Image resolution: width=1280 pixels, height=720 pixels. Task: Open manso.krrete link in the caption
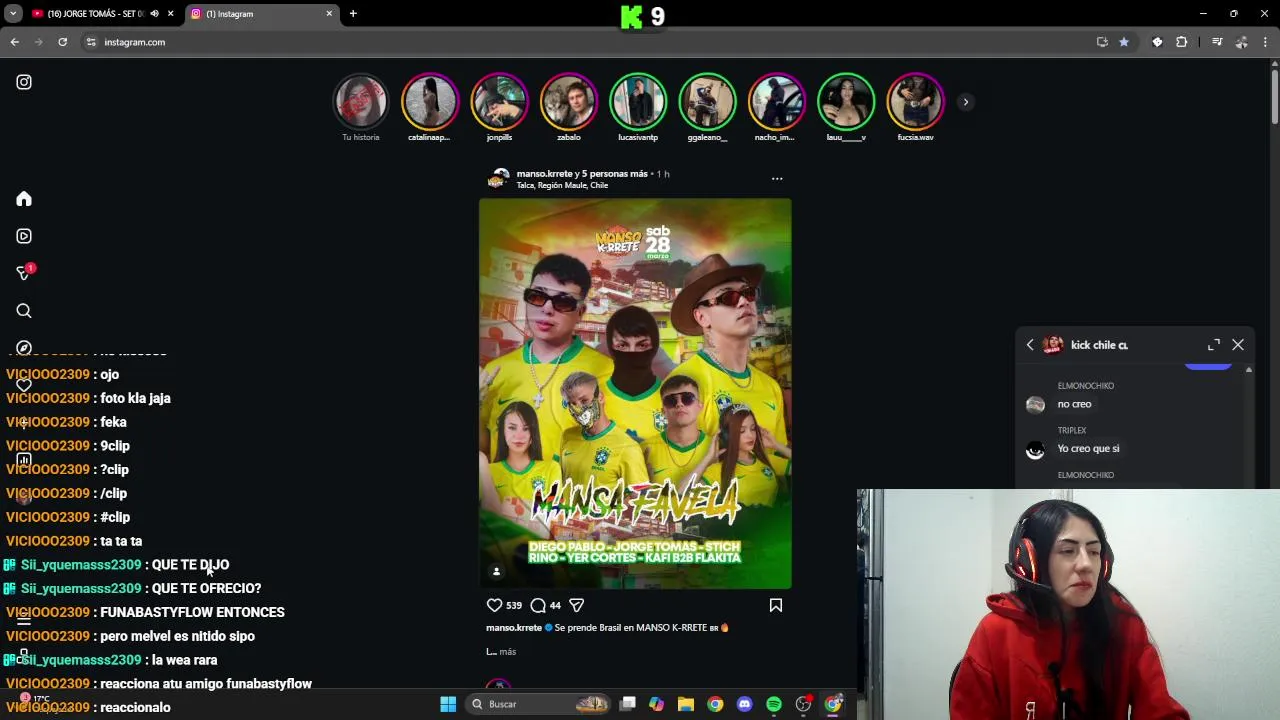click(x=514, y=628)
